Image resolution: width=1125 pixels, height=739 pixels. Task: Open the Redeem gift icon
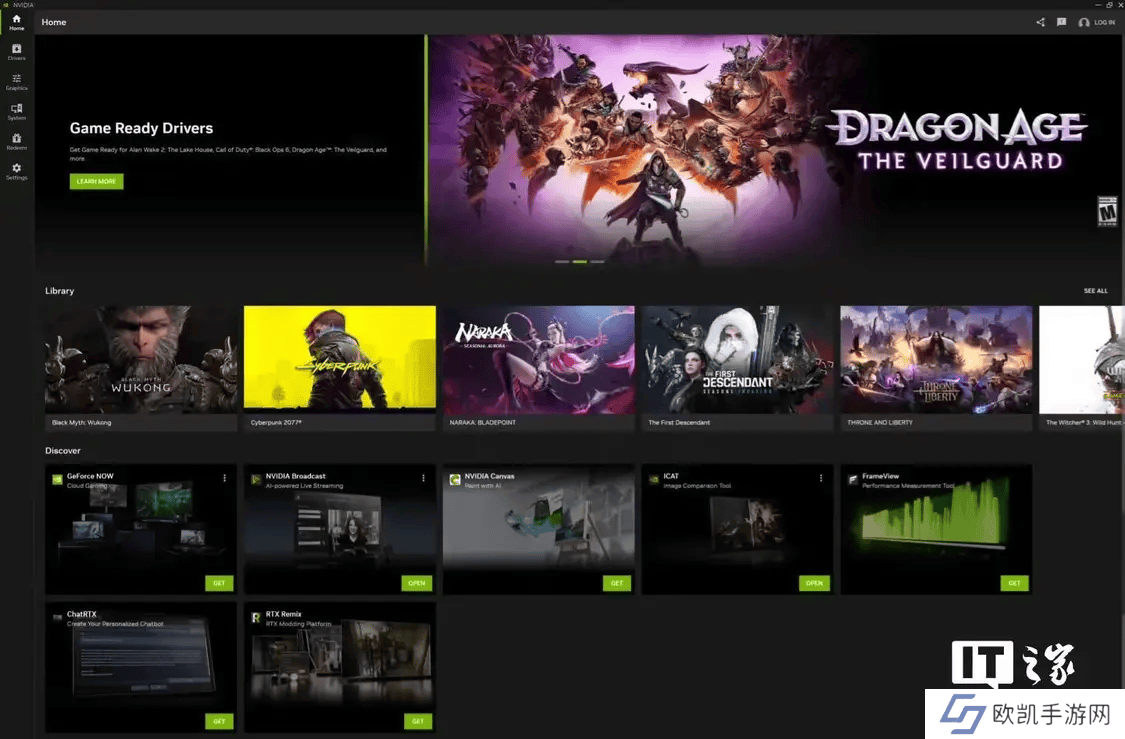(16, 141)
